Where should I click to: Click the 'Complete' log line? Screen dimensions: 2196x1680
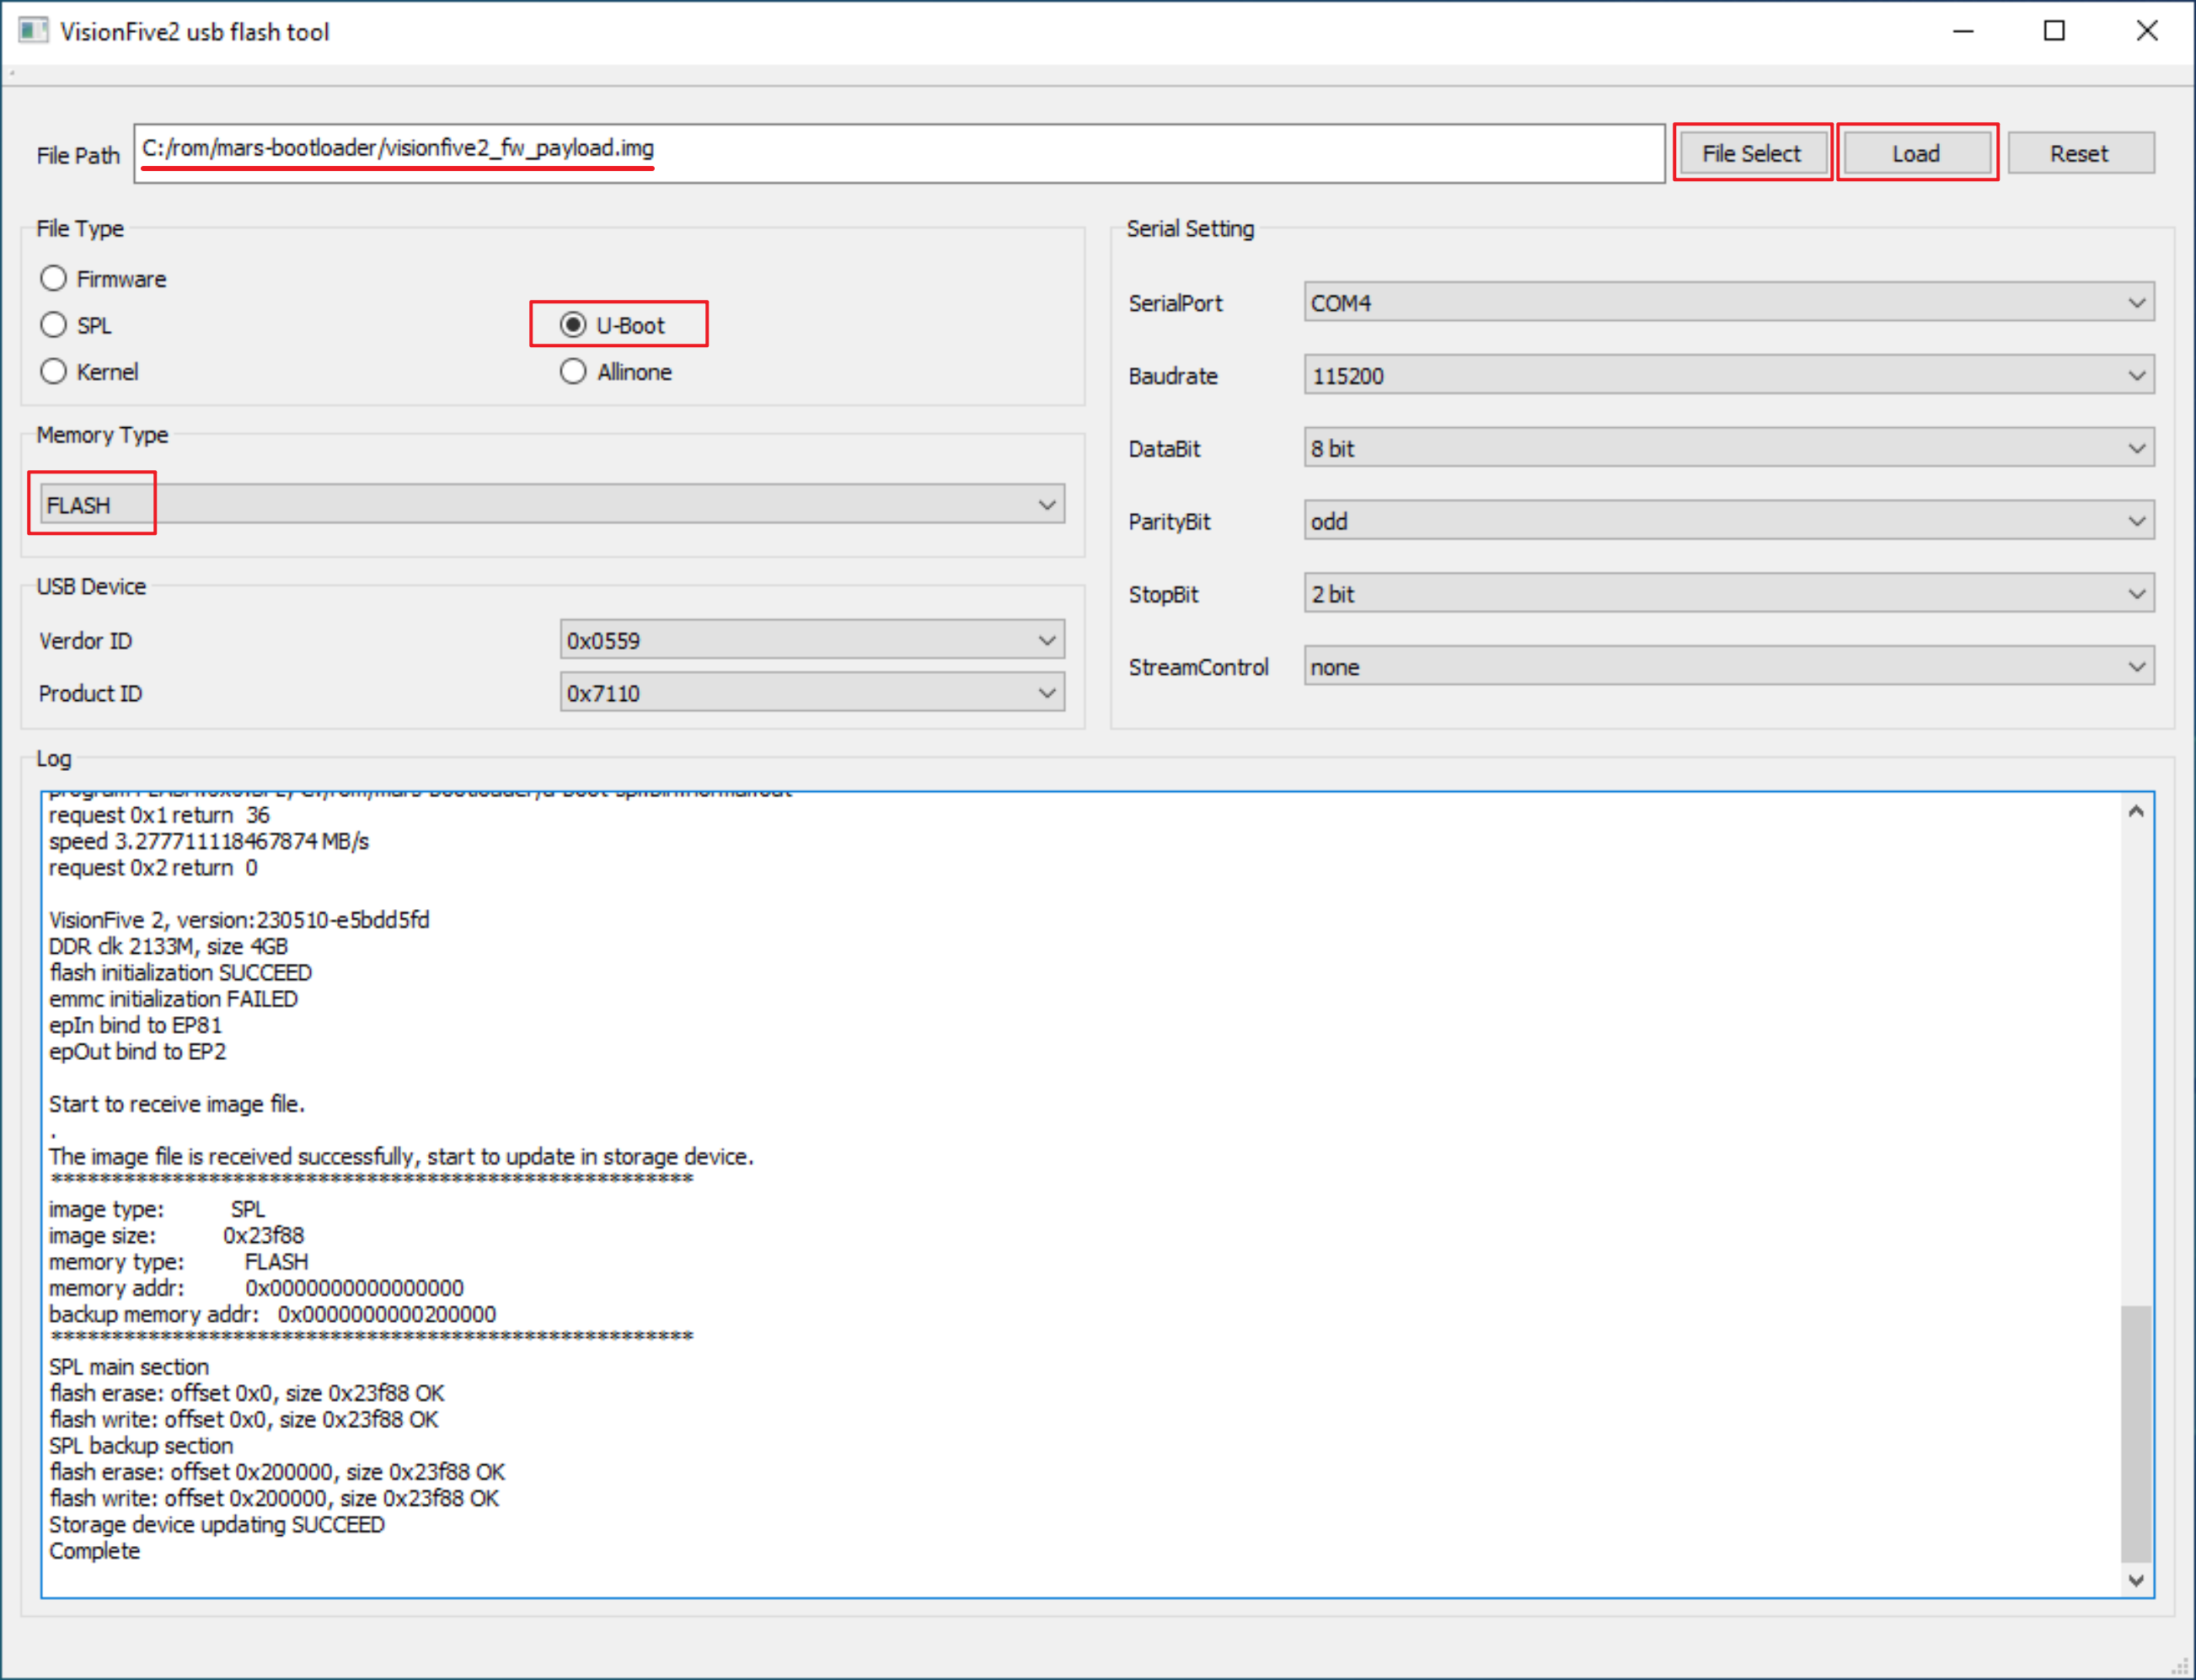coord(95,1551)
